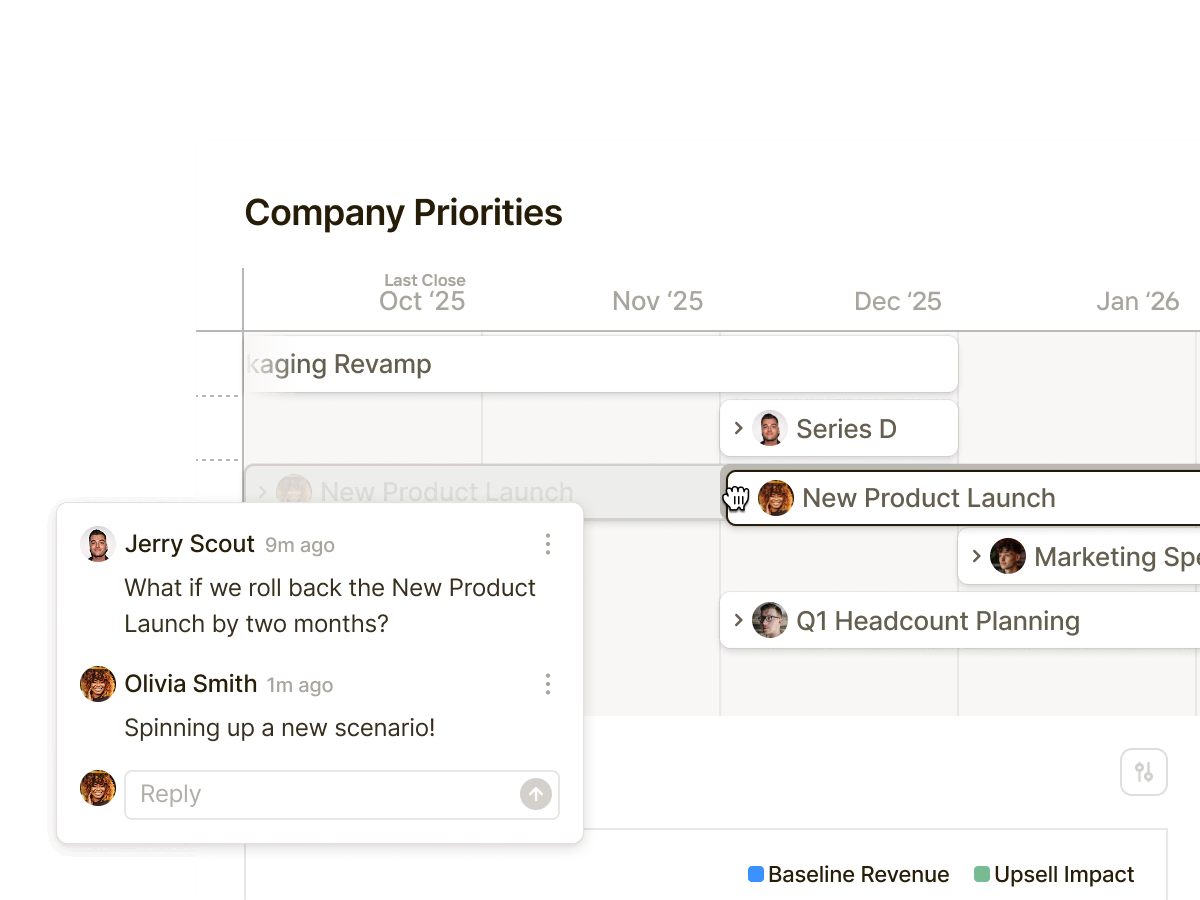Screen dimensions: 1200x900
Task: Click the avatar on the Series D bar
Action: (769, 427)
